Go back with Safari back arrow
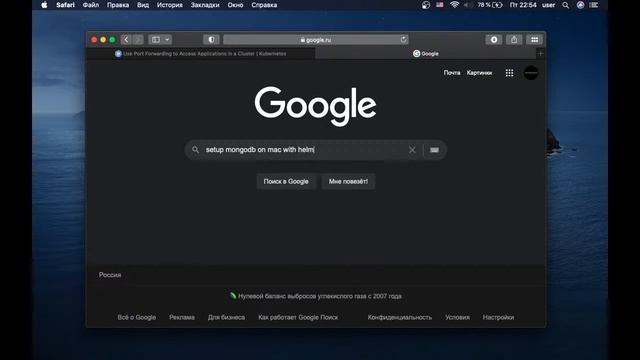This screenshot has height=360, width=640. tap(126, 40)
